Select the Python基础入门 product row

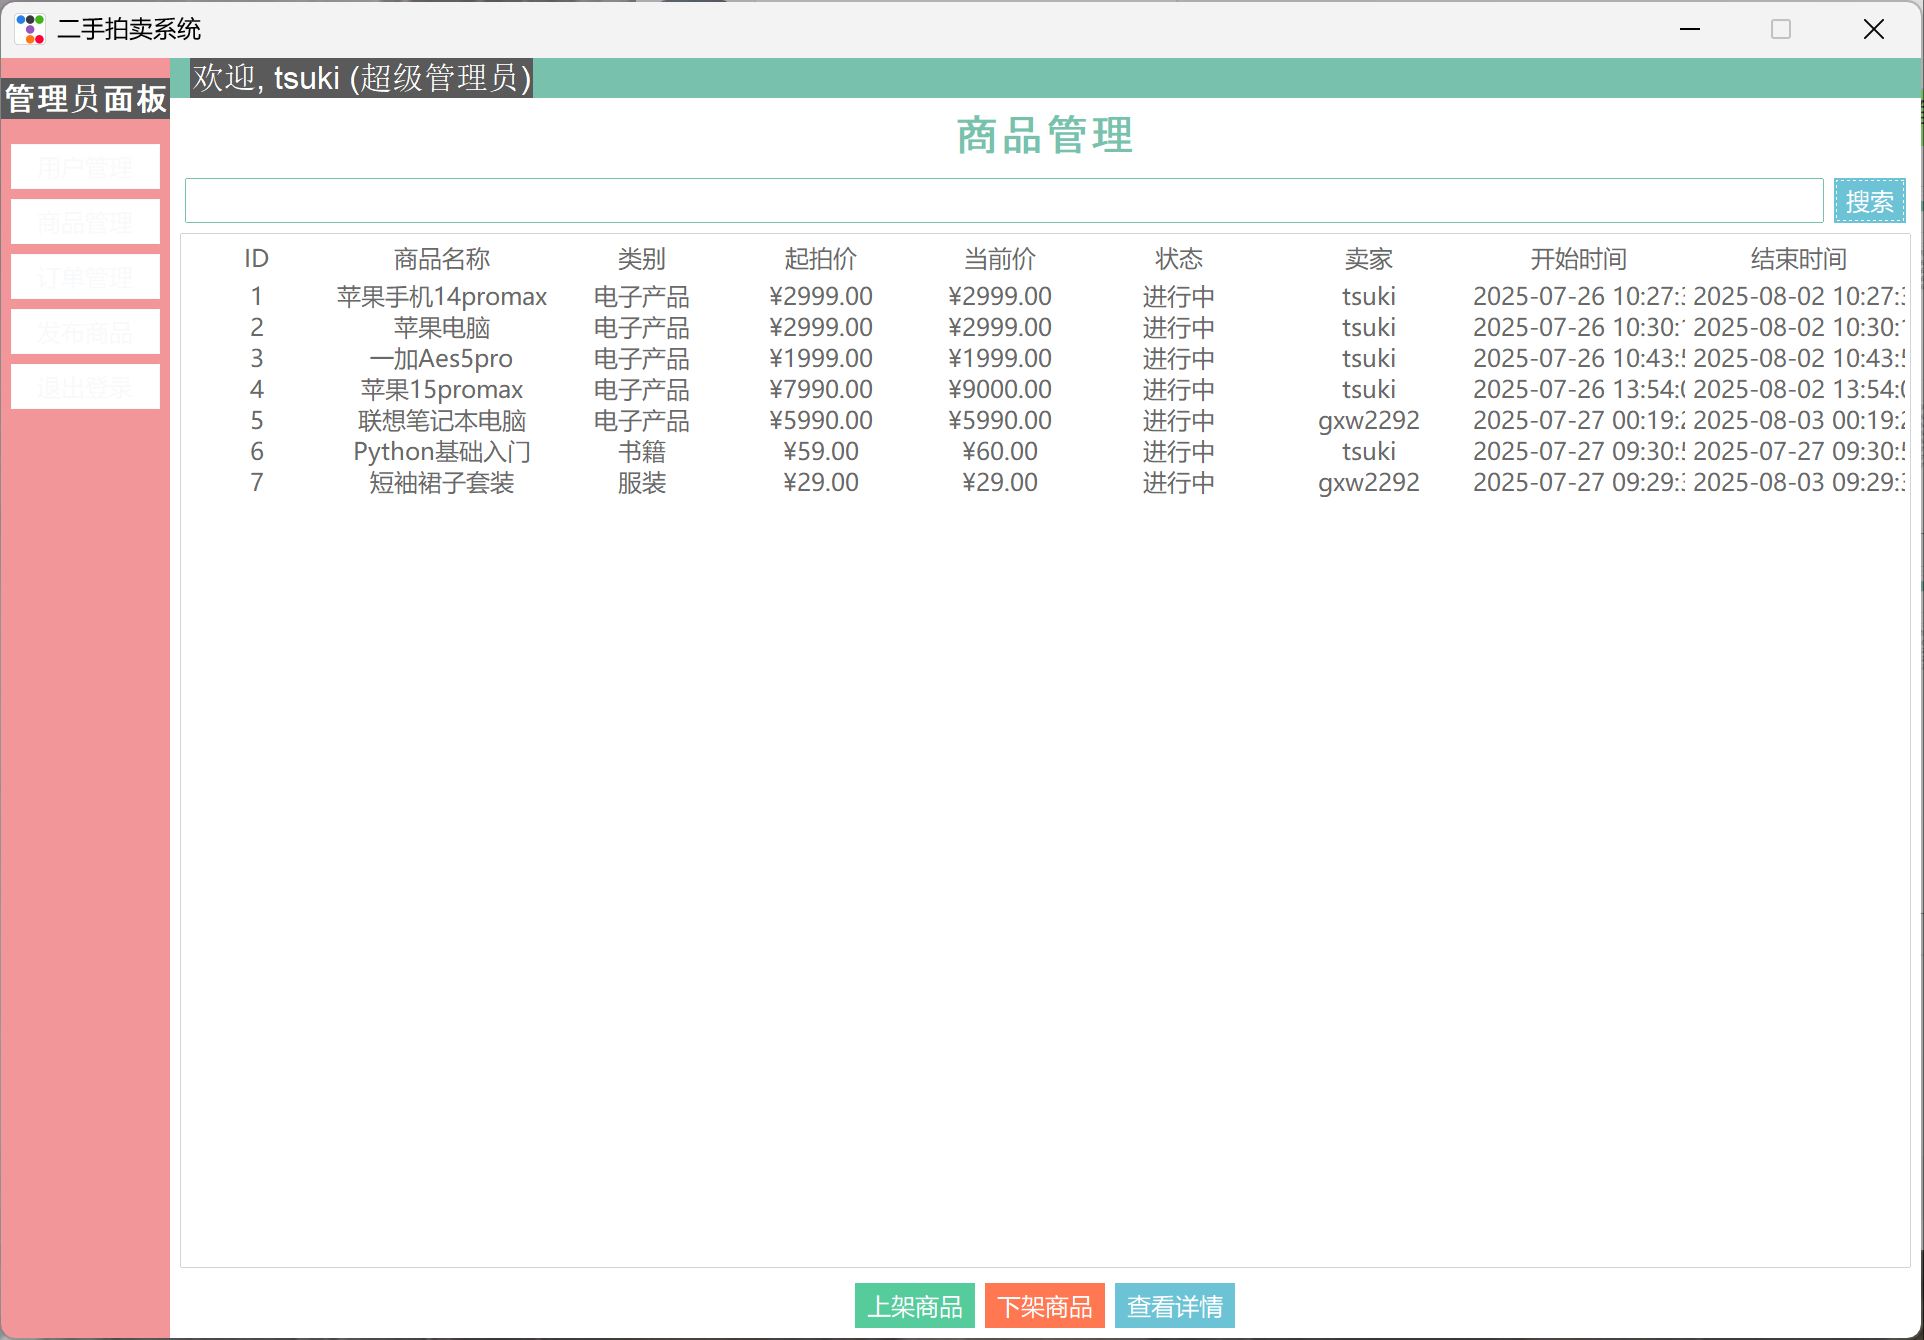click(1044, 452)
